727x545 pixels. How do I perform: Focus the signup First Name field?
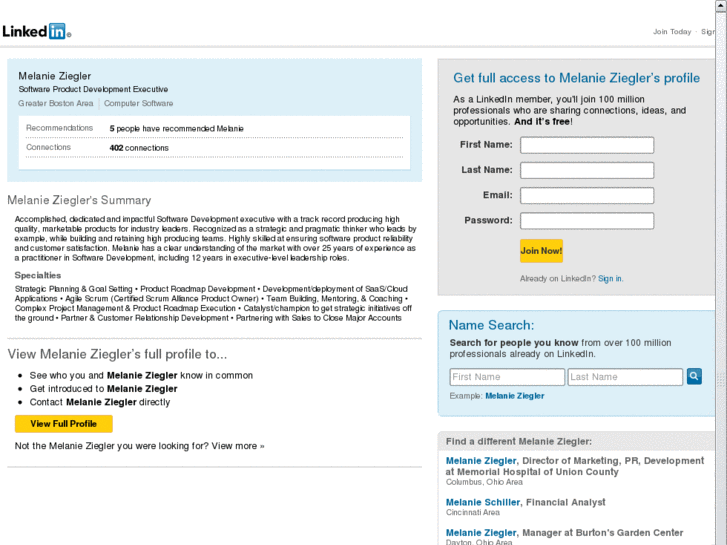[587, 145]
